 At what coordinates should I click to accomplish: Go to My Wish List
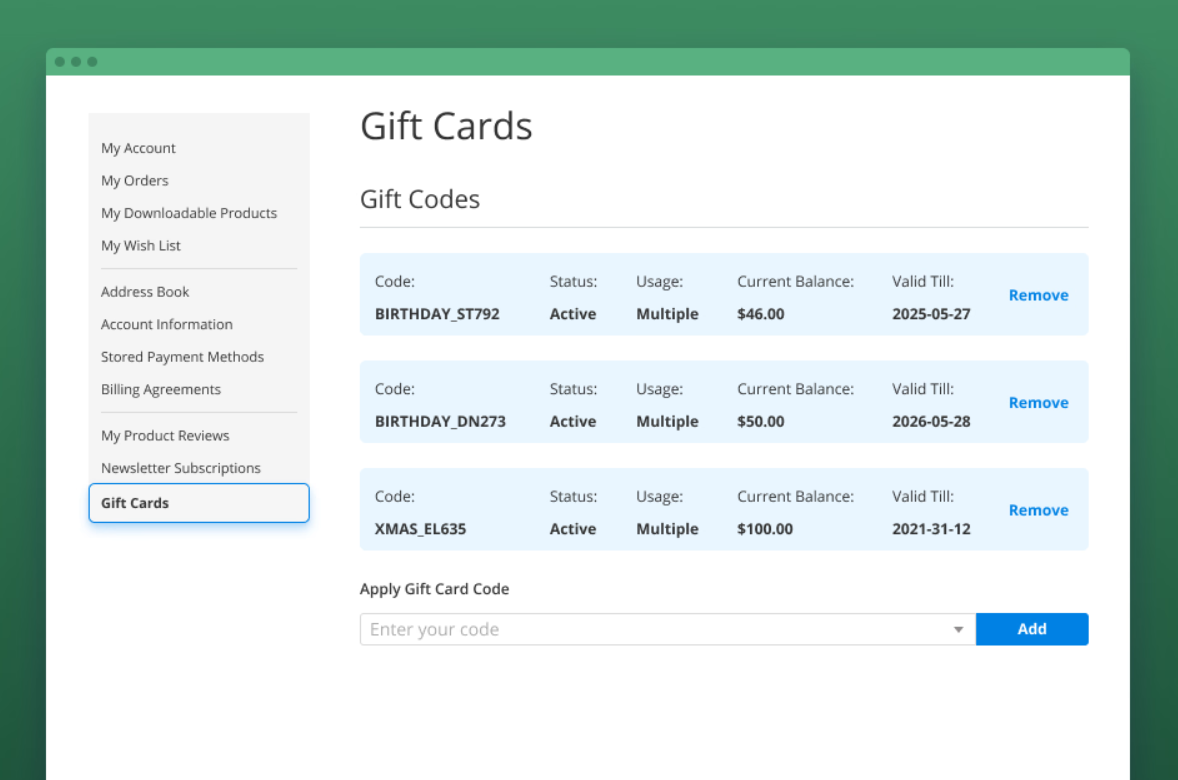(140, 245)
